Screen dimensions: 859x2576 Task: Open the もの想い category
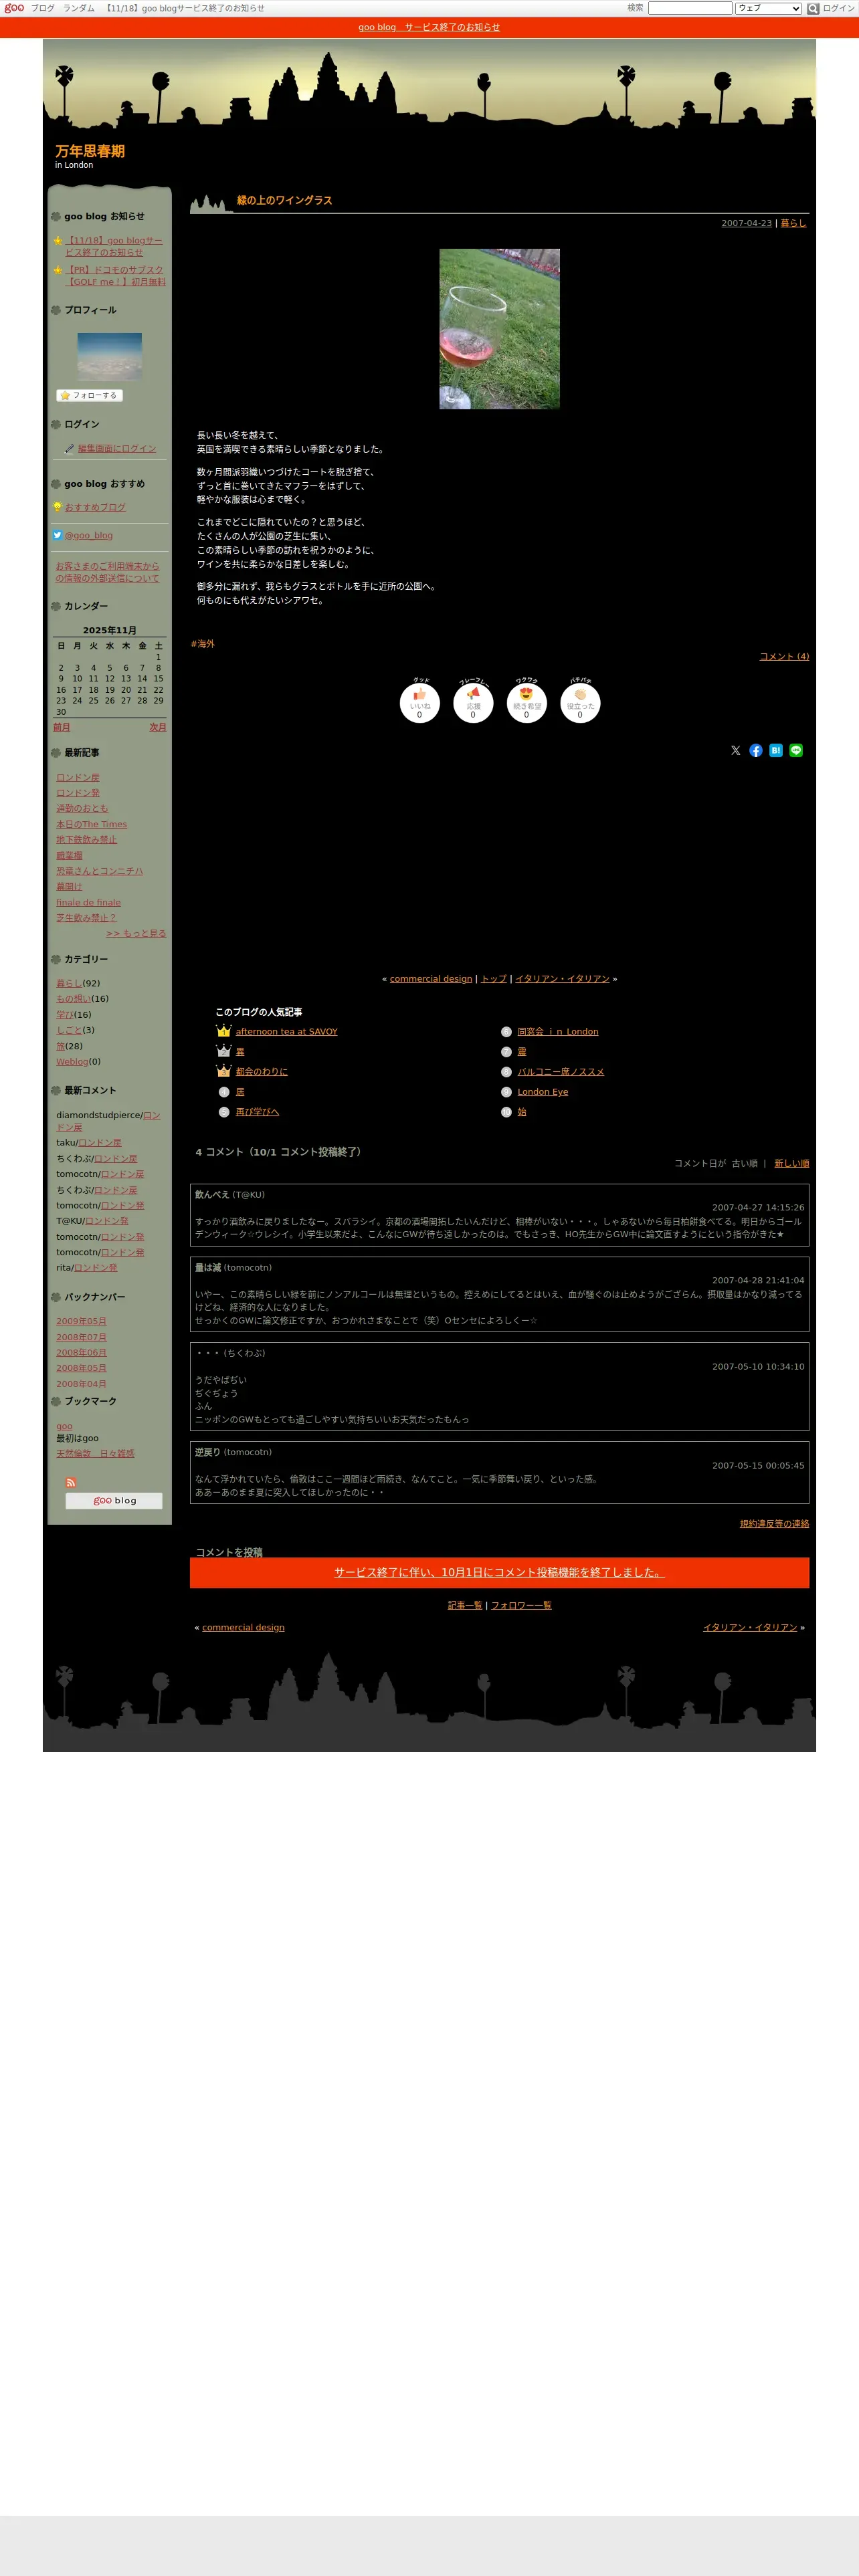coord(73,998)
